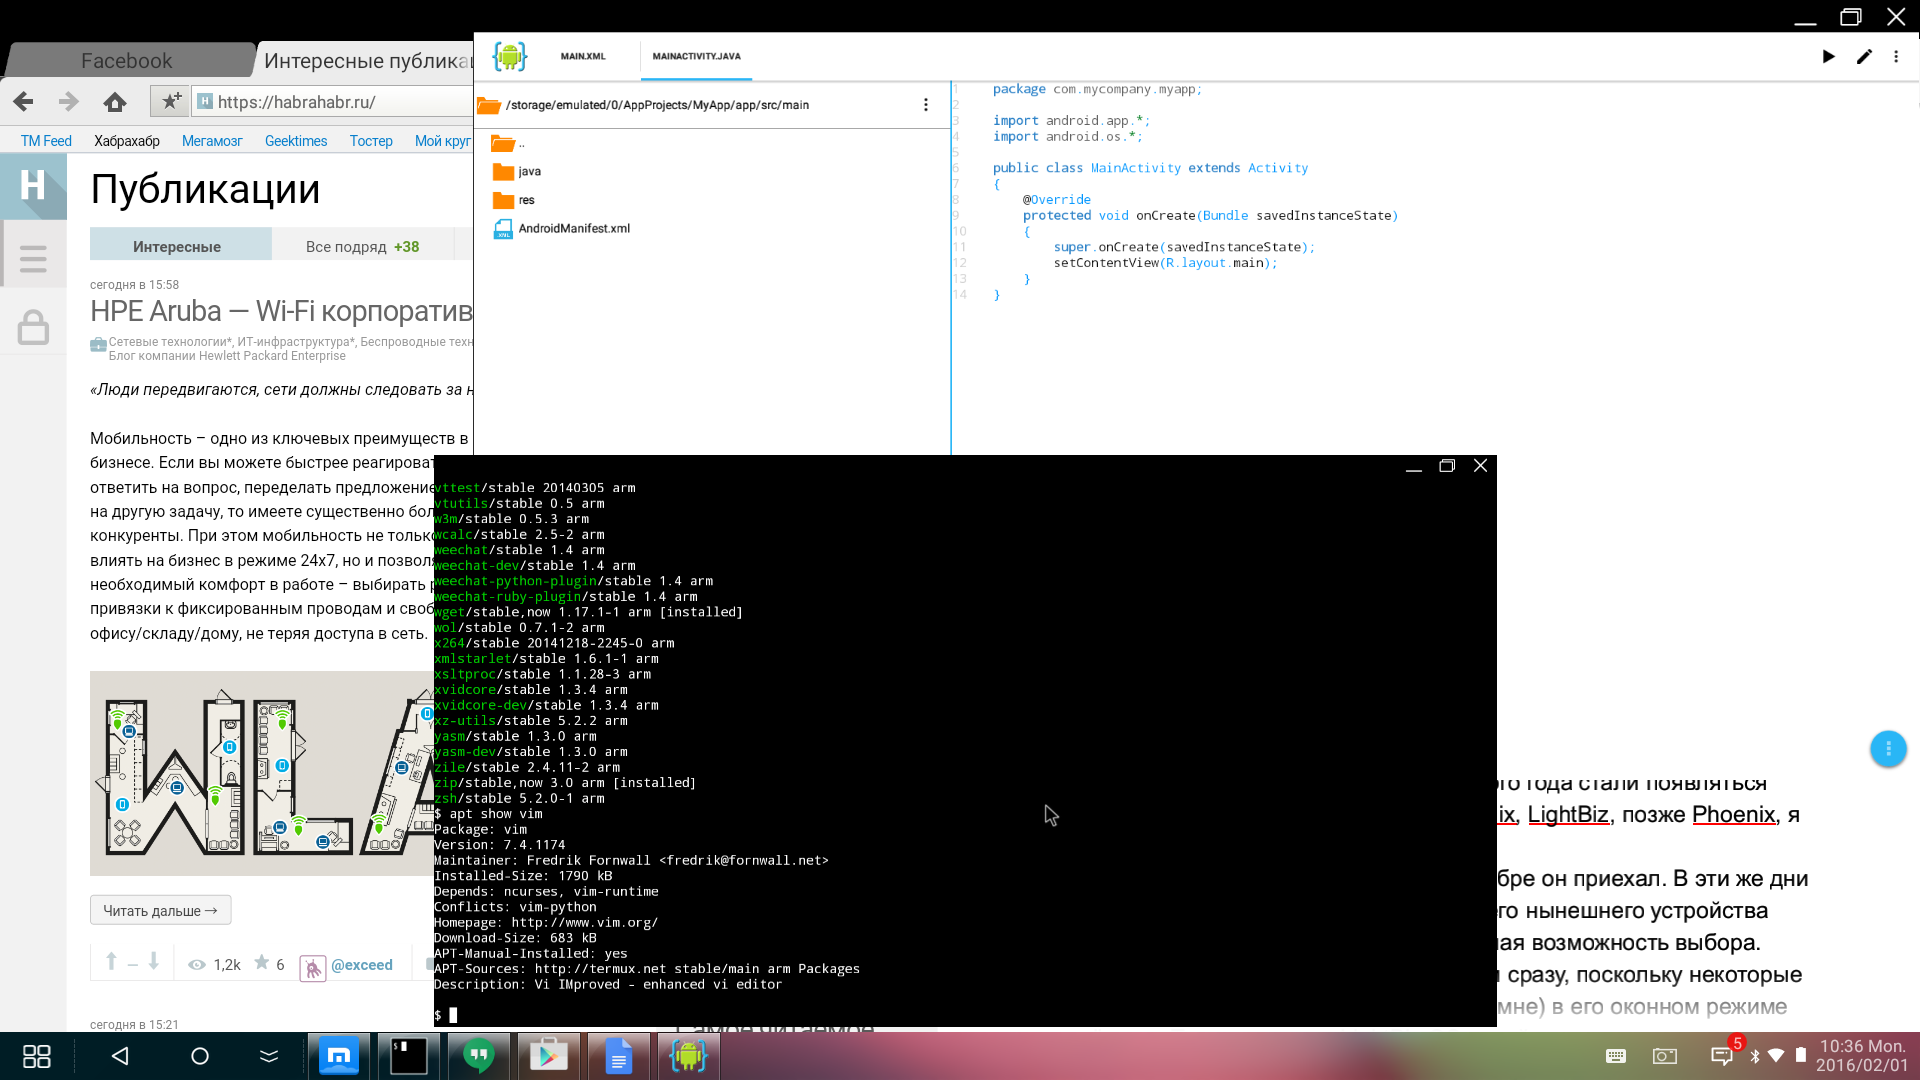This screenshot has height=1080, width=1920.
Task: Open Bluetooth settings in tray
Action: click(x=1755, y=1056)
